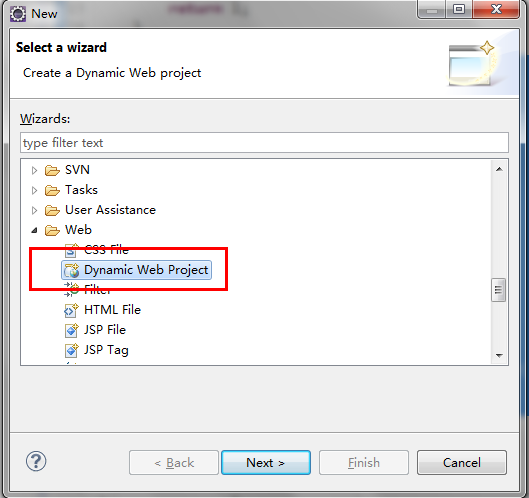Focus the type filter text field
The width and height of the screenshot is (529, 498).
pyautogui.click(x=264, y=143)
